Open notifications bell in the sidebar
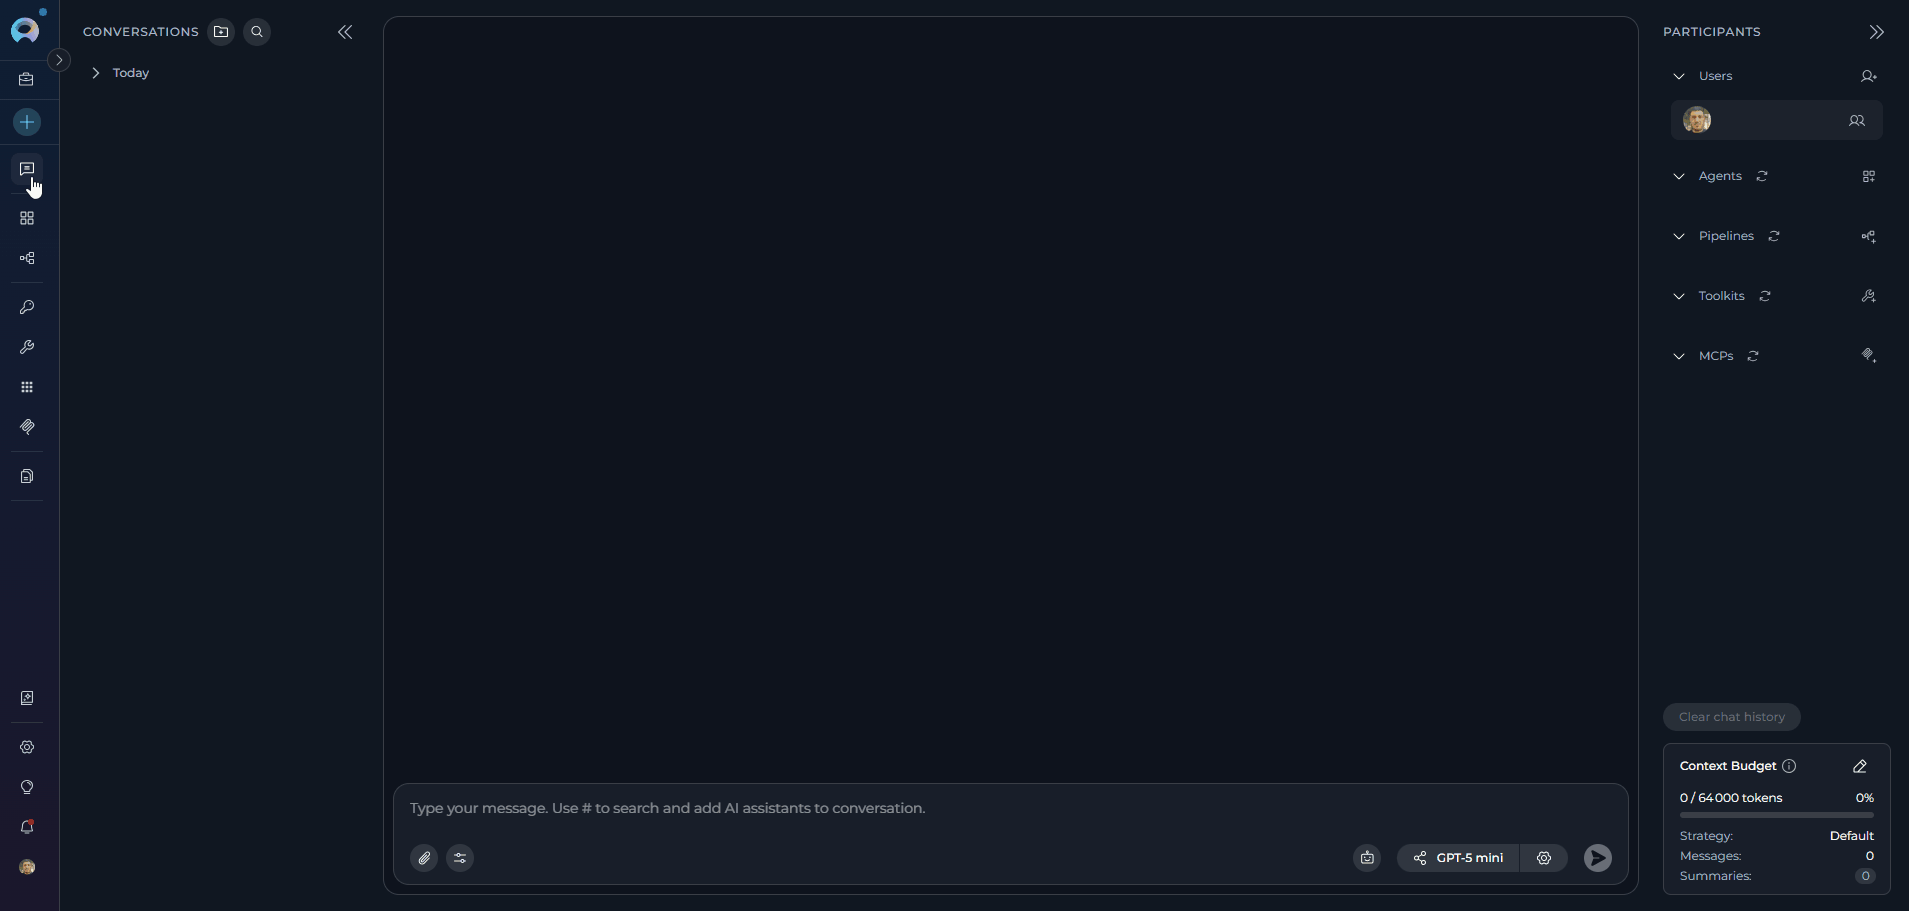Screen dimensions: 1909x911 27,827
